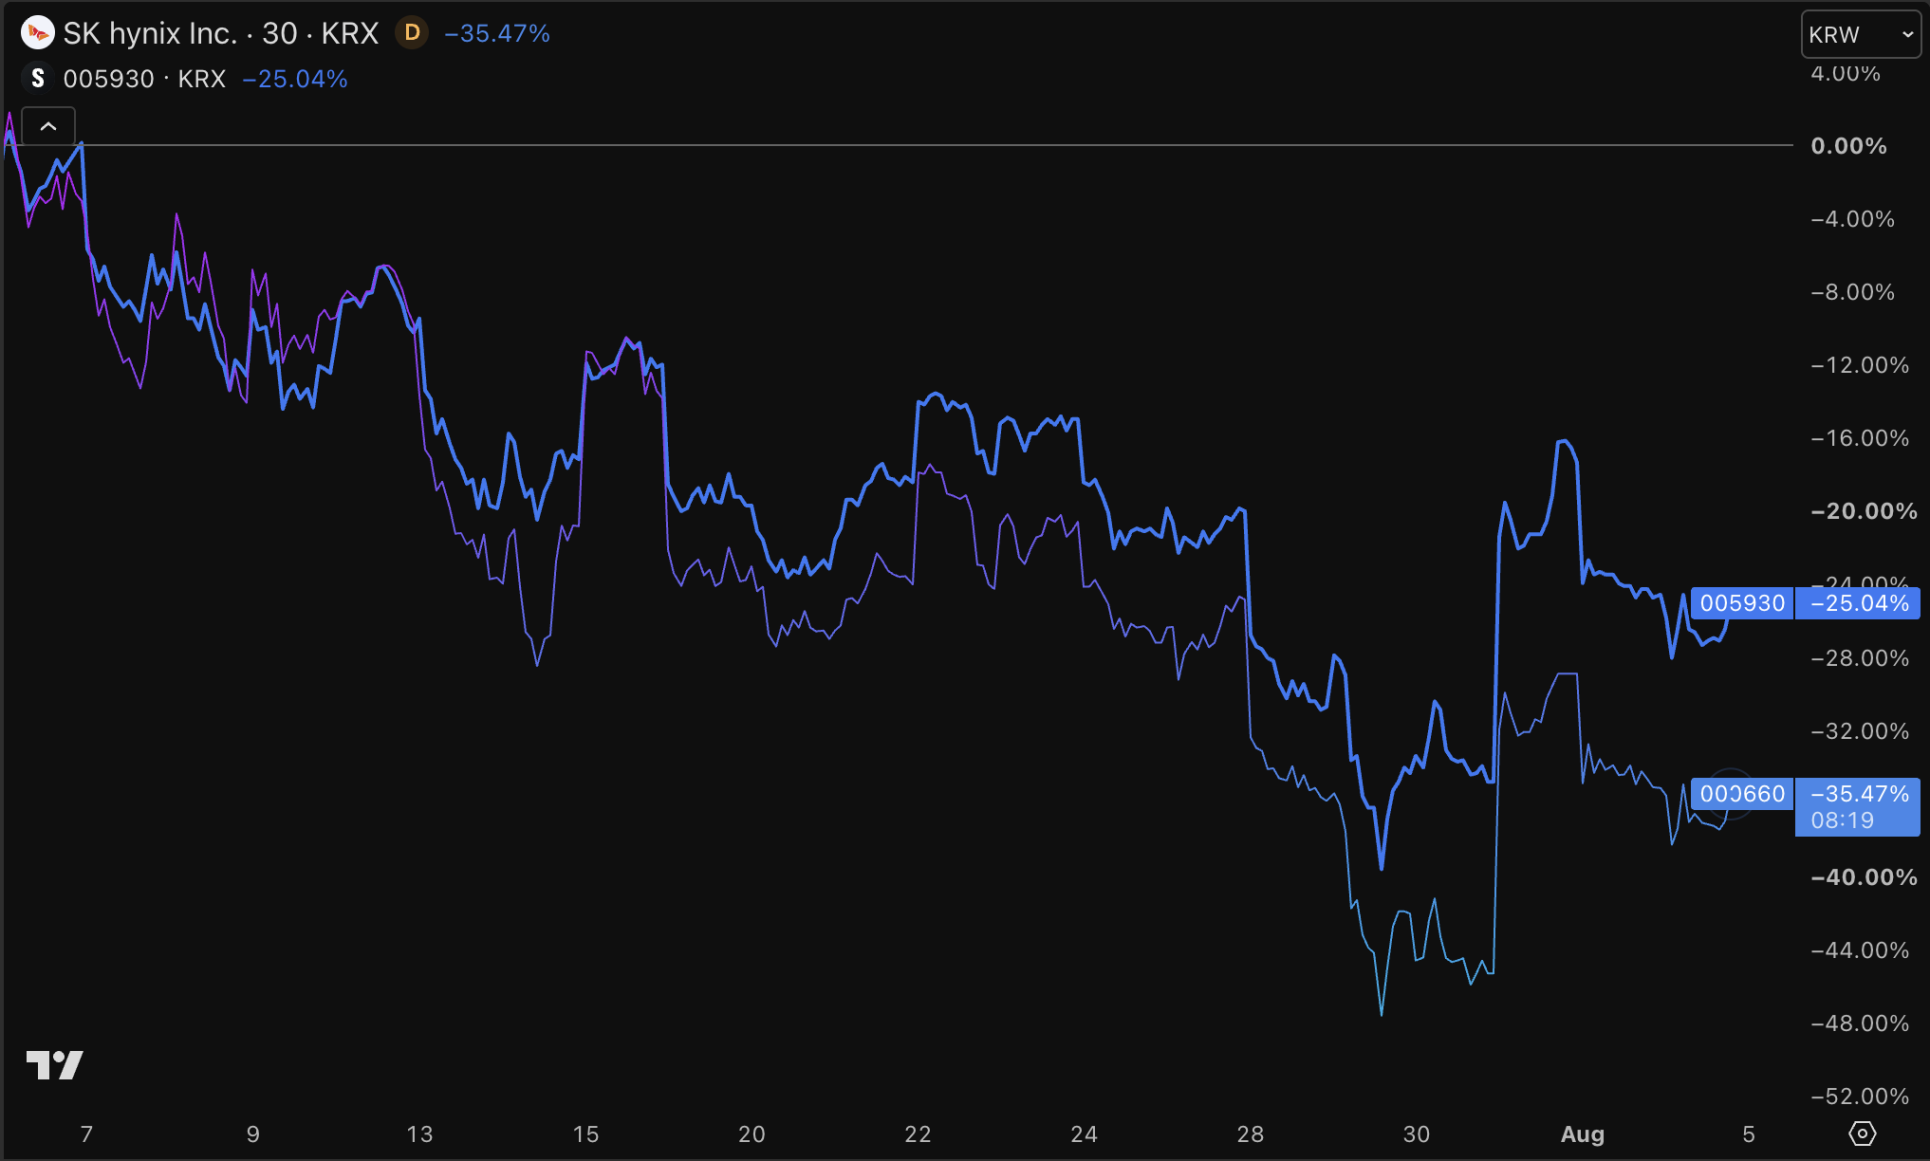Click the Aug label on the time axis
Image resolution: width=1930 pixels, height=1161 pixels.
click(1583, 1134)
